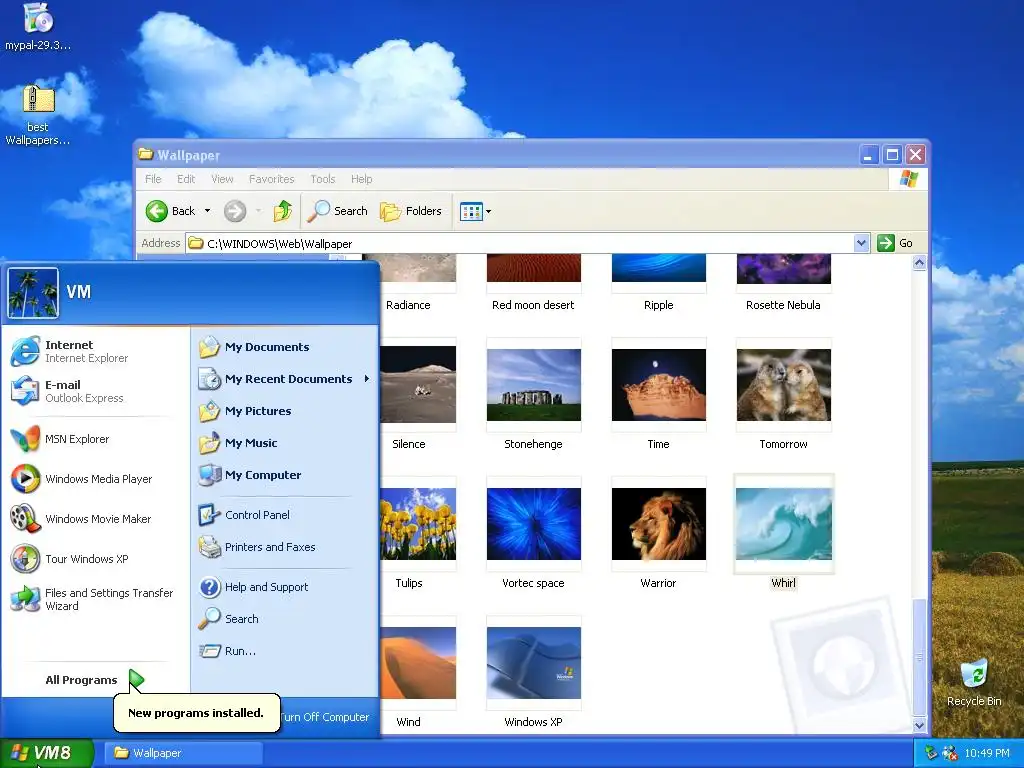Click the Ripple file name
This screenshot has height=768, width=1024.
tap(658, 305)
